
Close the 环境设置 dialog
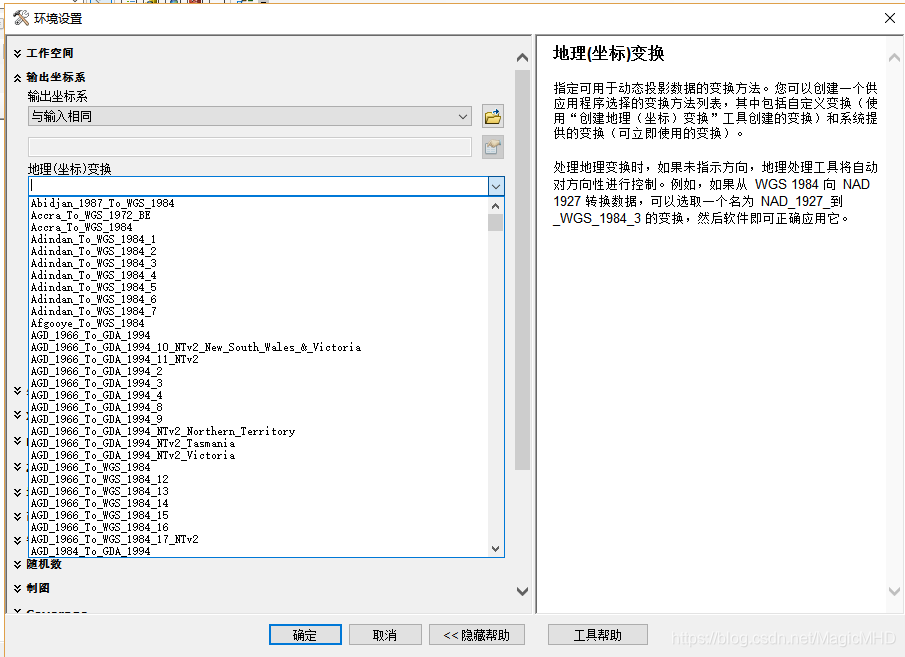(889, 18)
